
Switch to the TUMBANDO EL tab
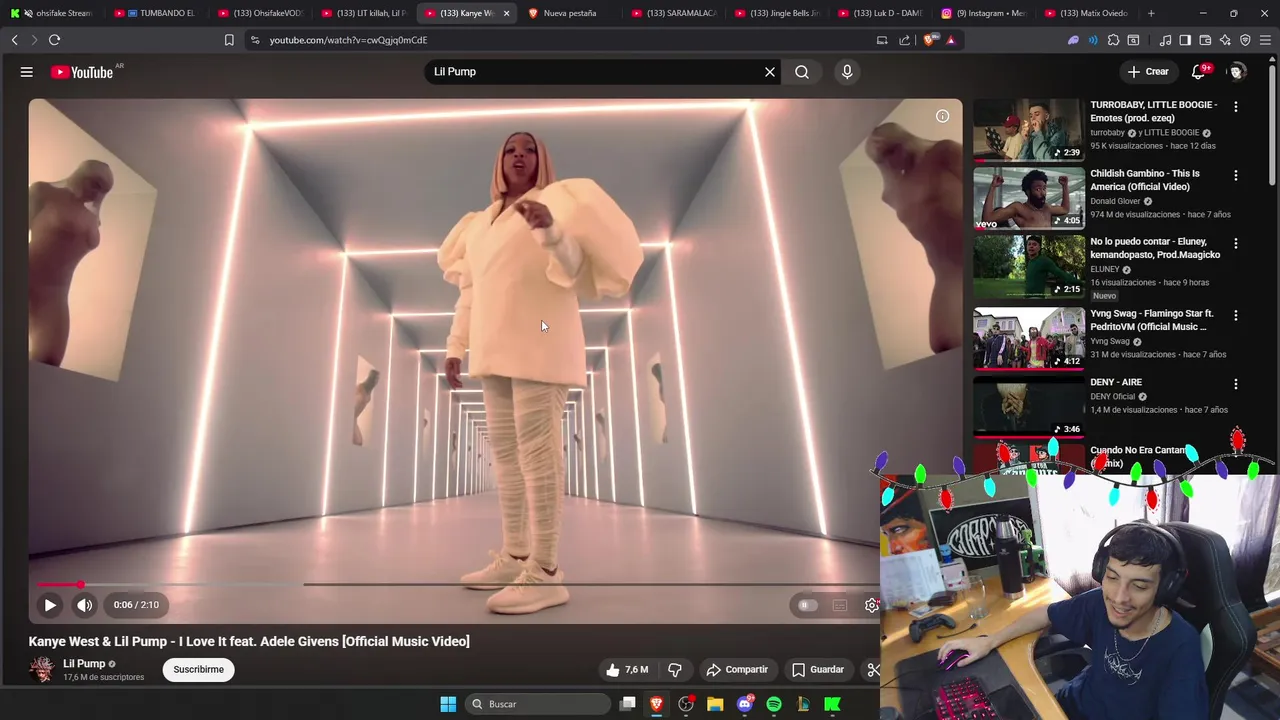156,13
